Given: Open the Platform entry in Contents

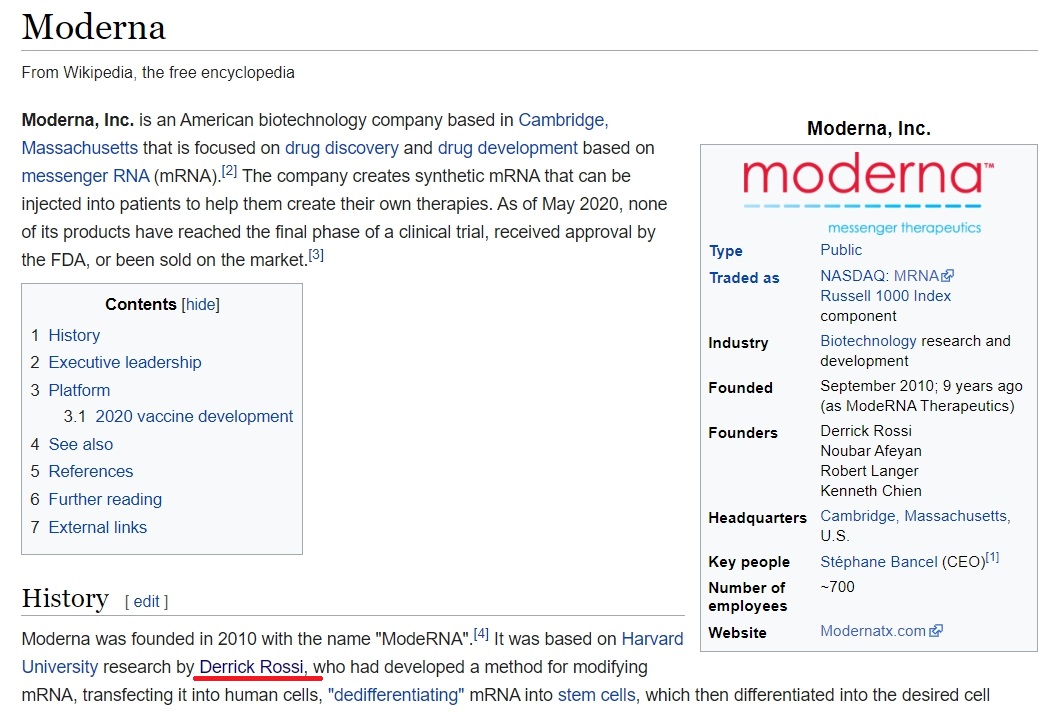Looking at the screenshot, I should (x=79, y=390).
